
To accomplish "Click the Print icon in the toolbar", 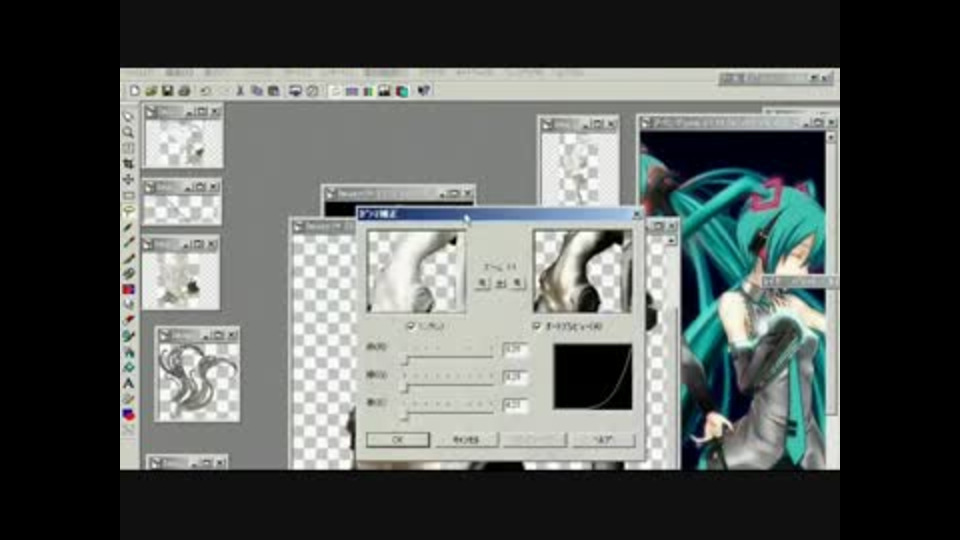I will tap(184, 91).
